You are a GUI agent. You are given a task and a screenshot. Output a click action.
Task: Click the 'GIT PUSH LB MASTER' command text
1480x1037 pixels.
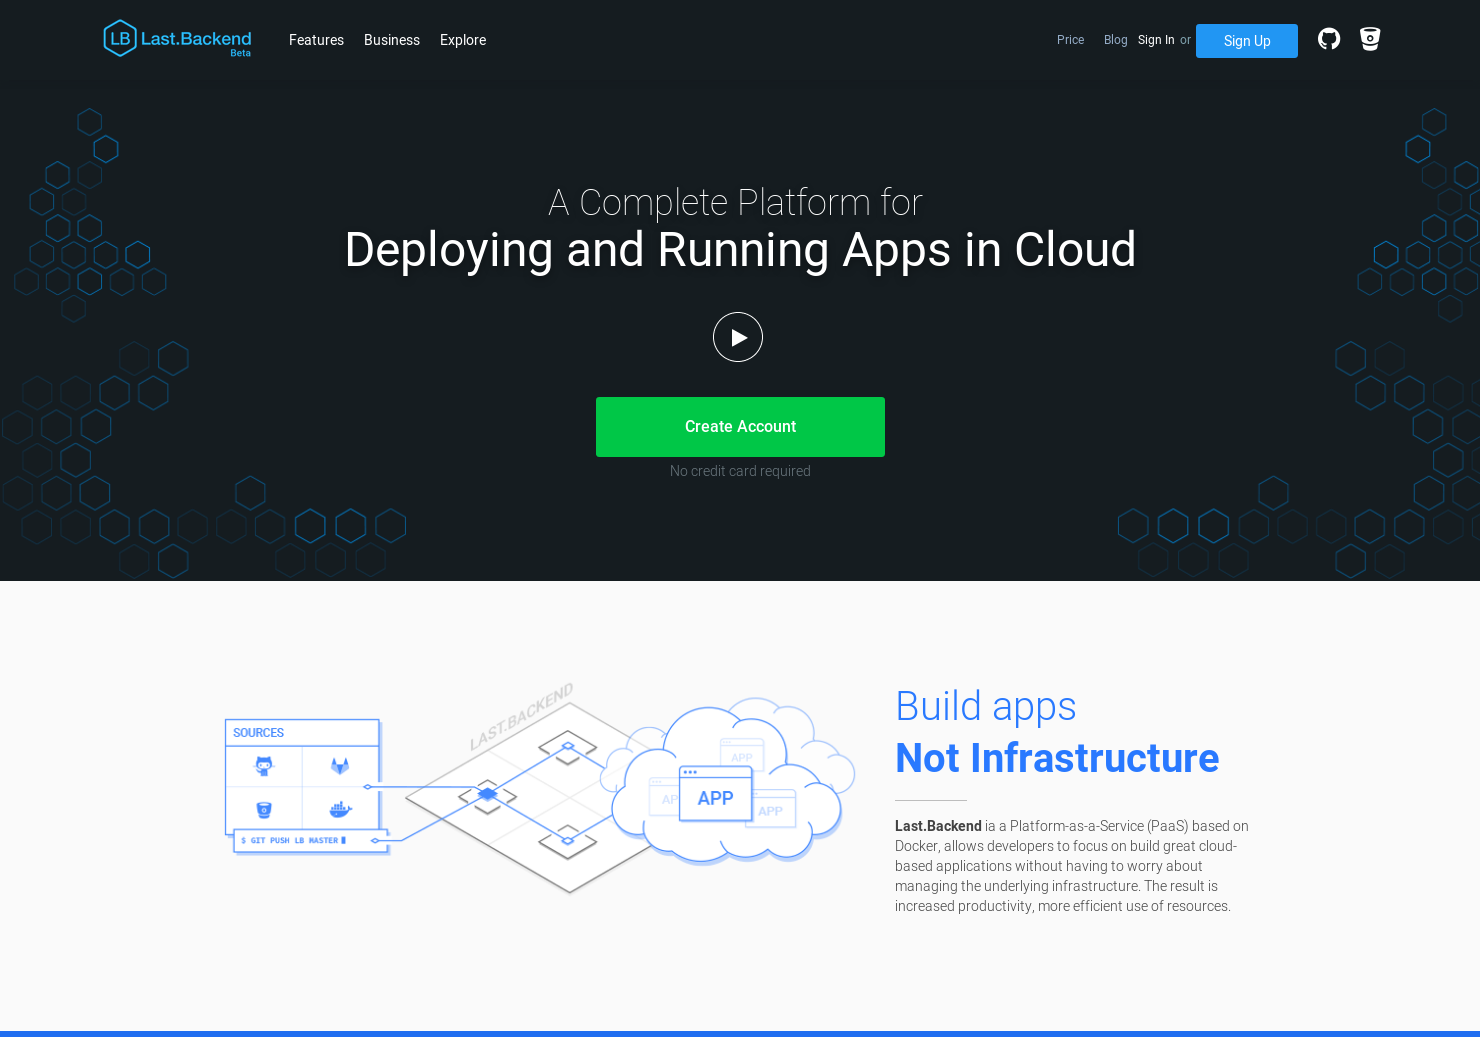(x=294, y=841)
